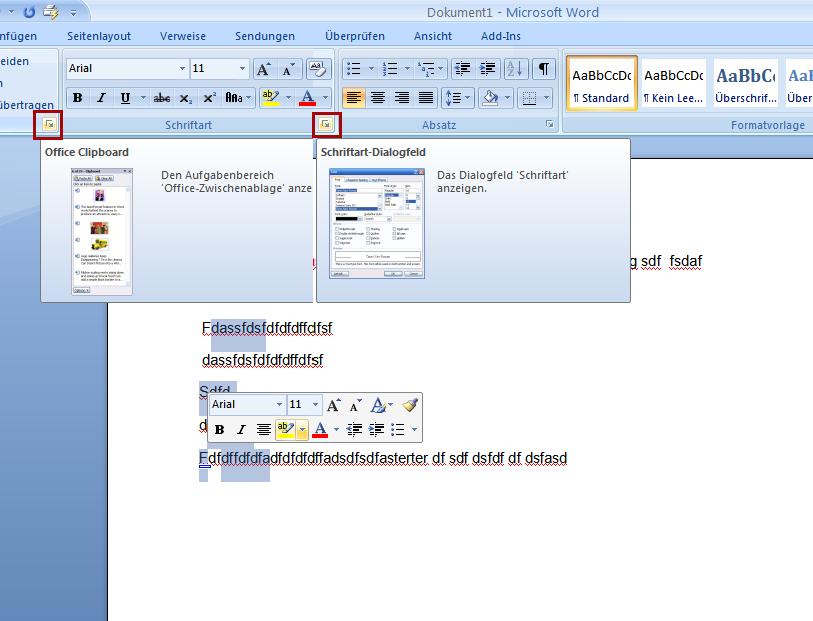Screen dimensions: 813x621
Task: Toggle Italic in the floating mini toolbar
Action: pos(241,429)
